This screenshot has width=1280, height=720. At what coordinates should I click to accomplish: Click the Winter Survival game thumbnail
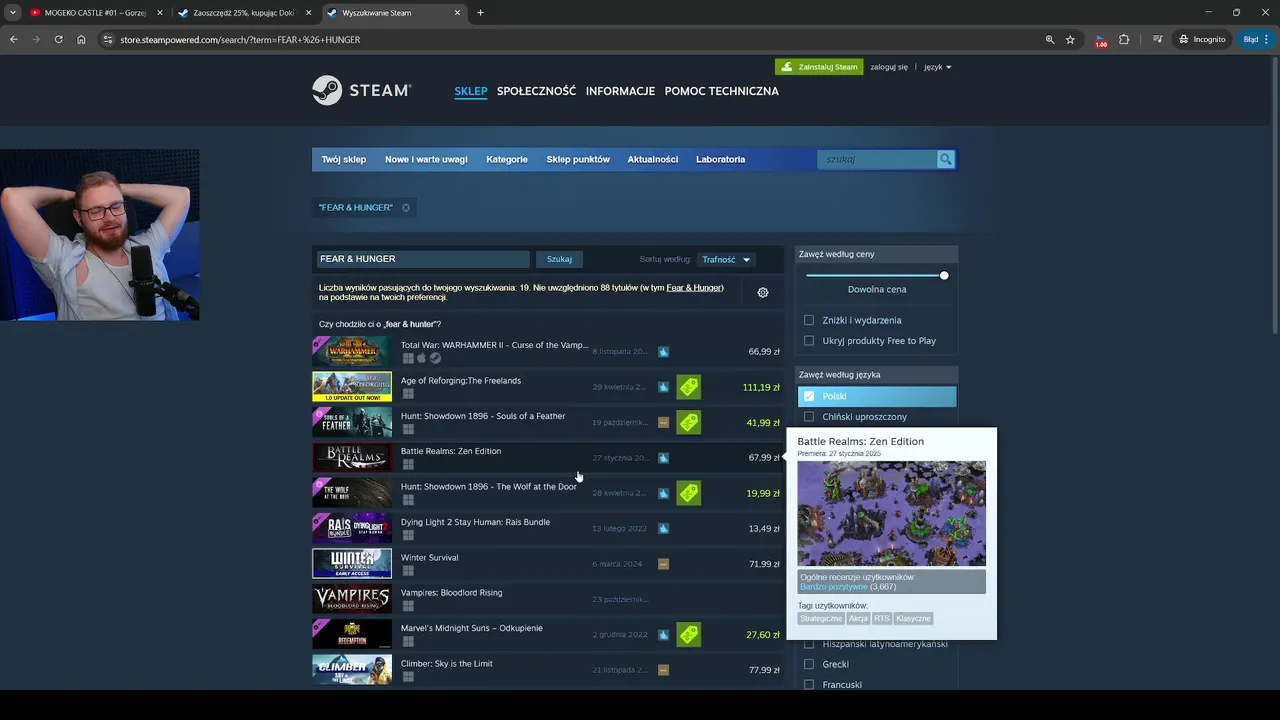tap(352, 563)
